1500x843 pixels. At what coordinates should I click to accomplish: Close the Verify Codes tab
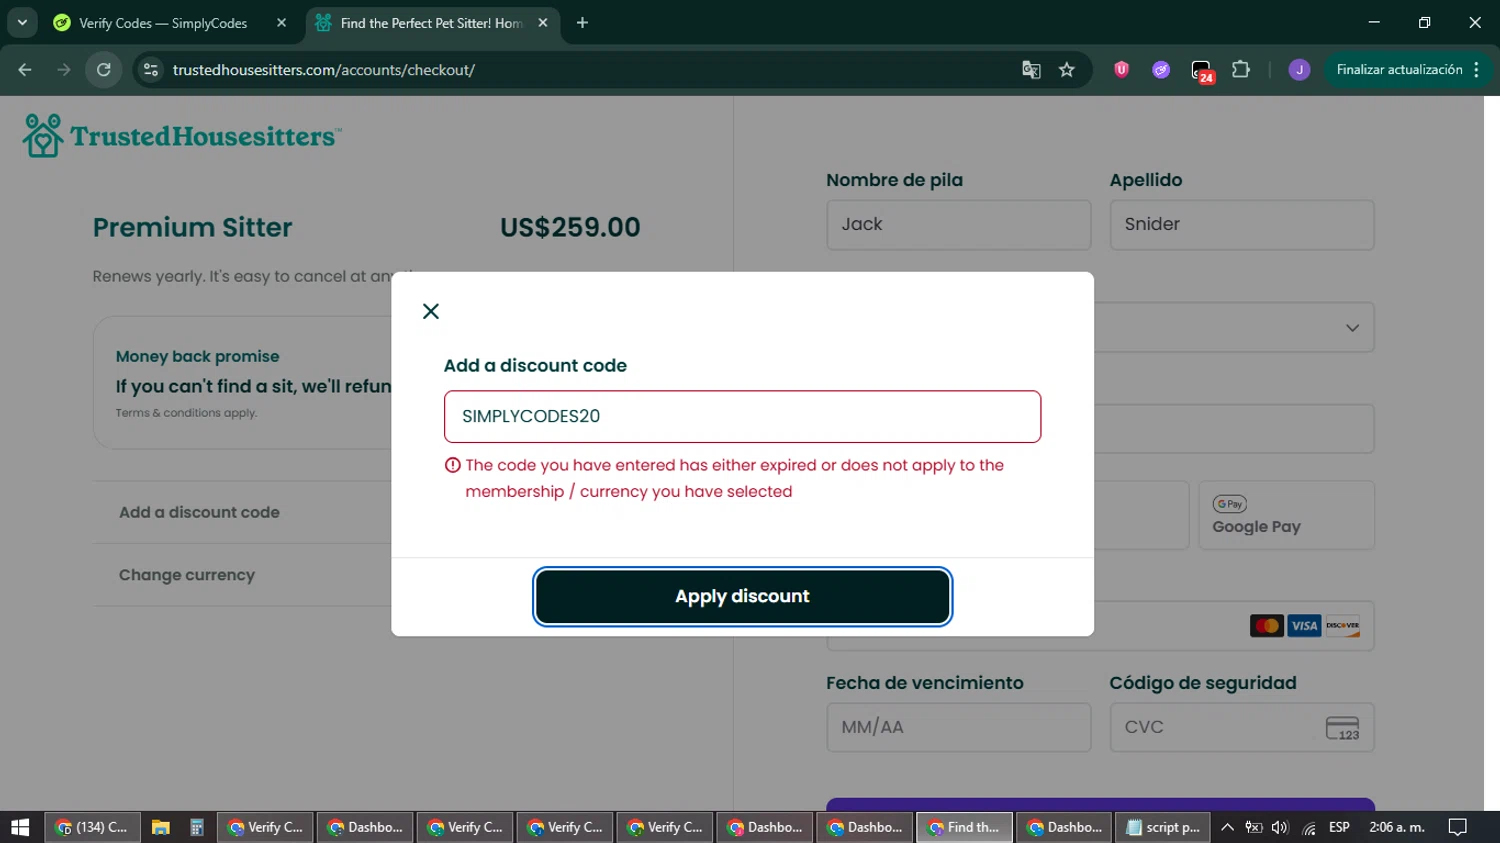[x=281, y=23]
